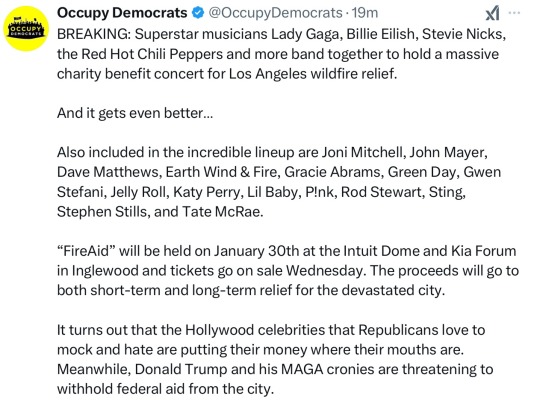Screen dimensions: 540x407
Task: Open the @OccupyDemocrats handle link
Action: pos(276,13)
